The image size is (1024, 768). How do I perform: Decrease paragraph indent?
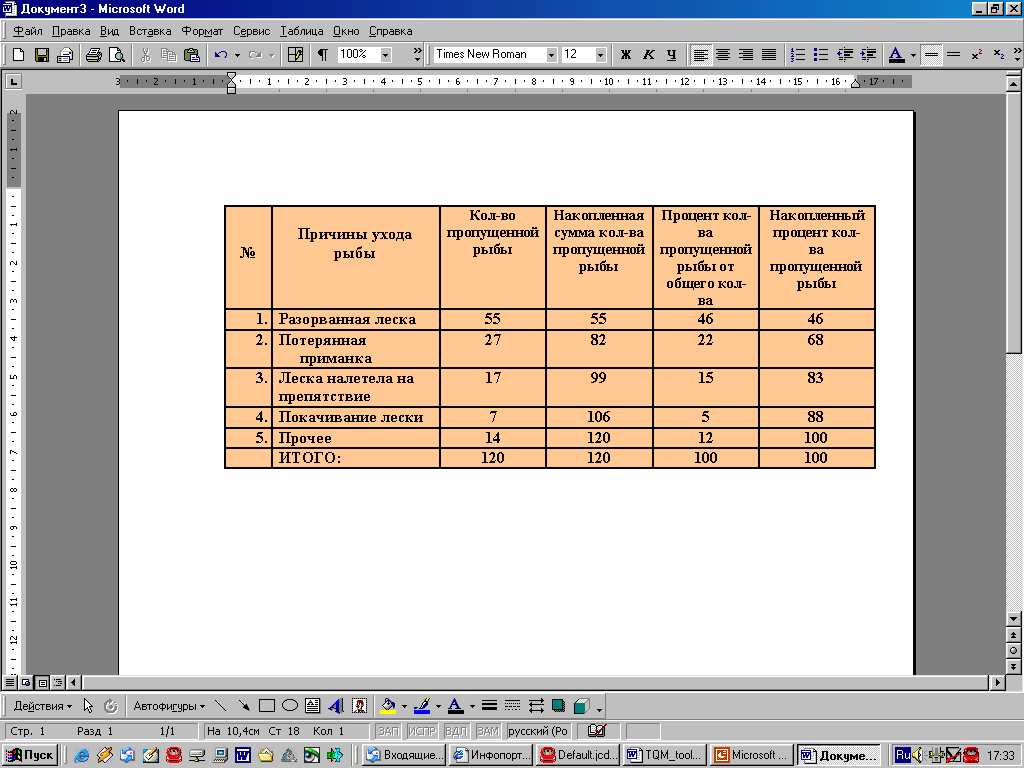coord(844,55)
